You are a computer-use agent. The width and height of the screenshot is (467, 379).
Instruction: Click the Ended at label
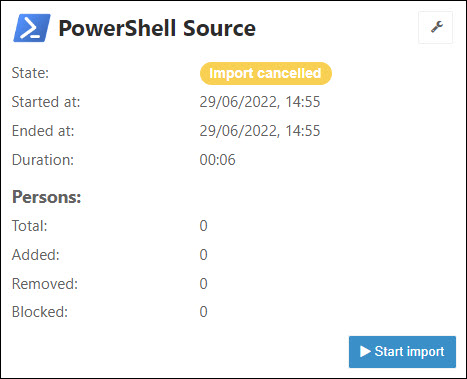point(43,131)
